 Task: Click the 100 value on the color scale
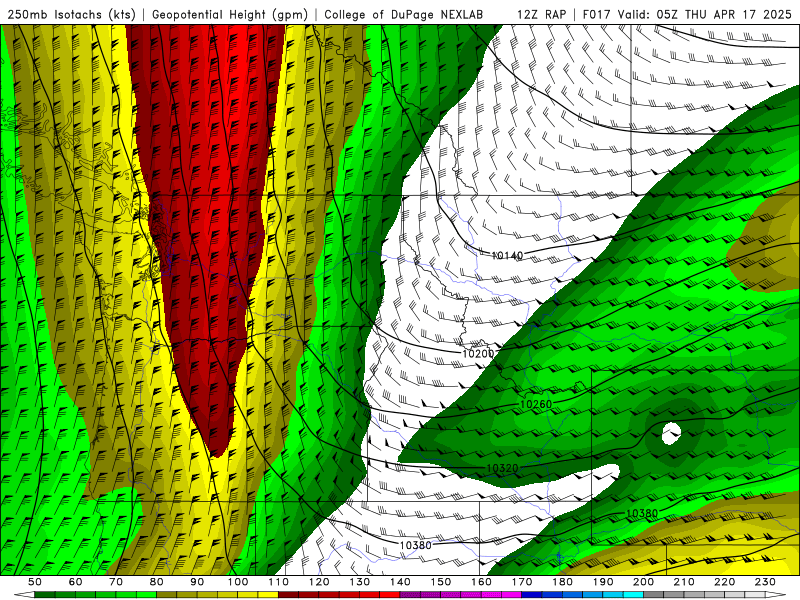coord(238,582)
